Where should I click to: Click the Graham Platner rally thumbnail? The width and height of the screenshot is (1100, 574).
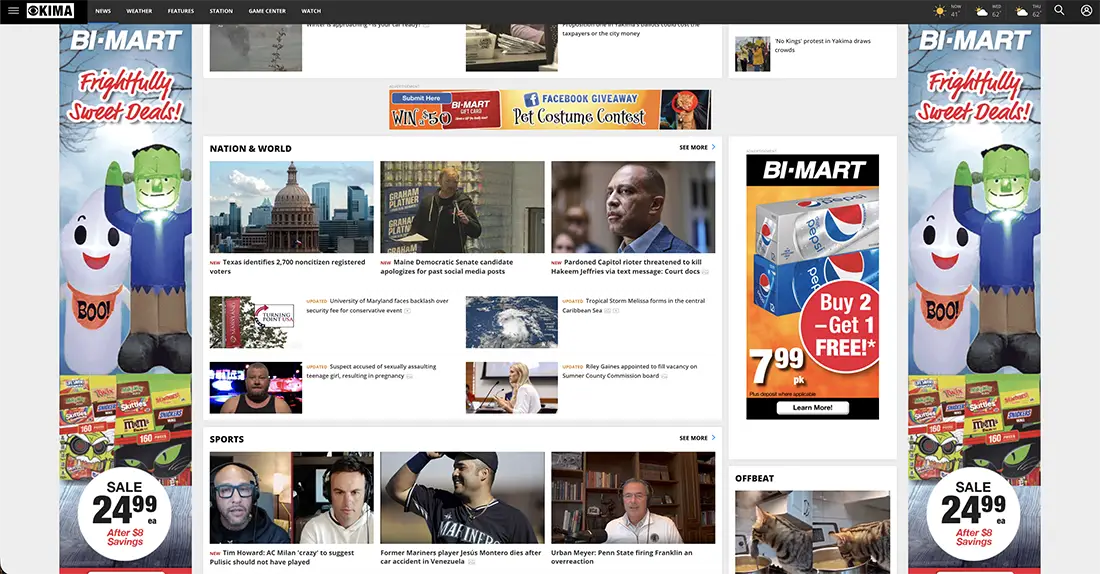[x=462, y=207]
